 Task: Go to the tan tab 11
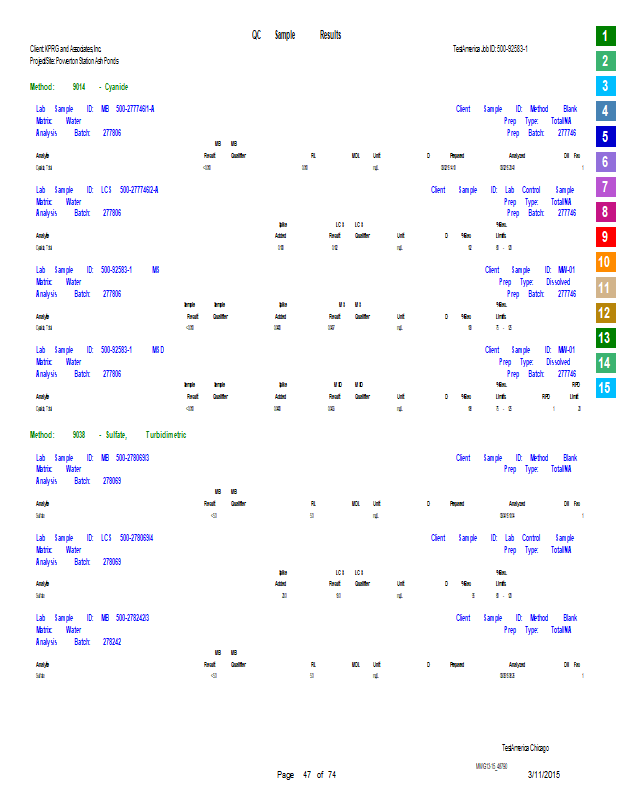604,288
